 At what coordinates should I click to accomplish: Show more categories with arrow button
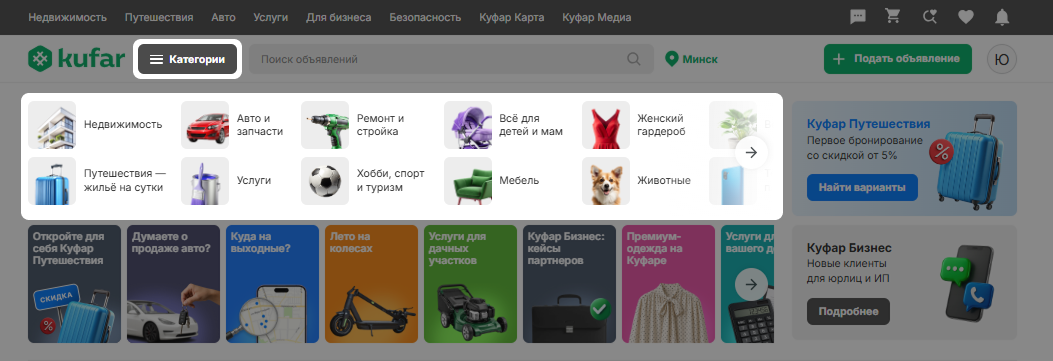click(x=751, y=152)
